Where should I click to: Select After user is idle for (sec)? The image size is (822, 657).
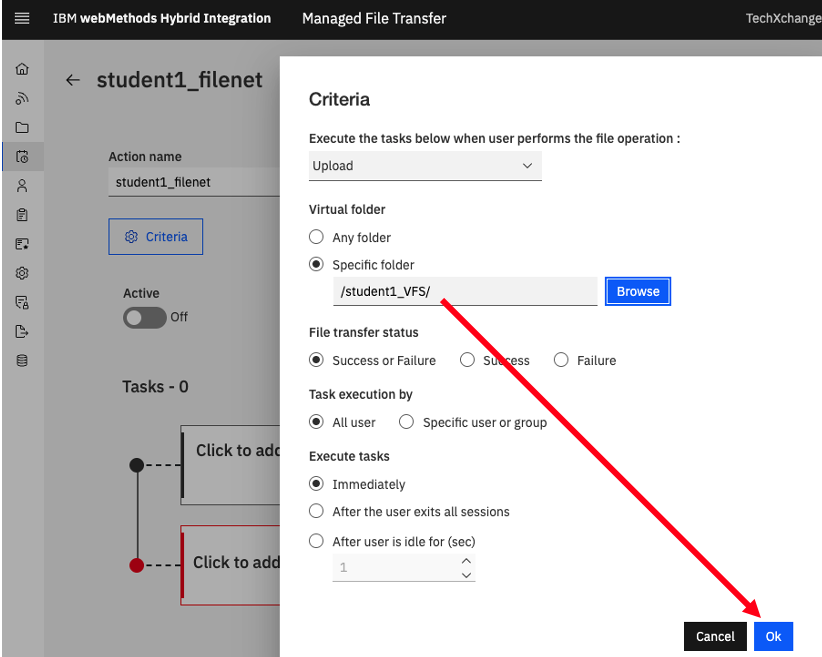point(316,541)
